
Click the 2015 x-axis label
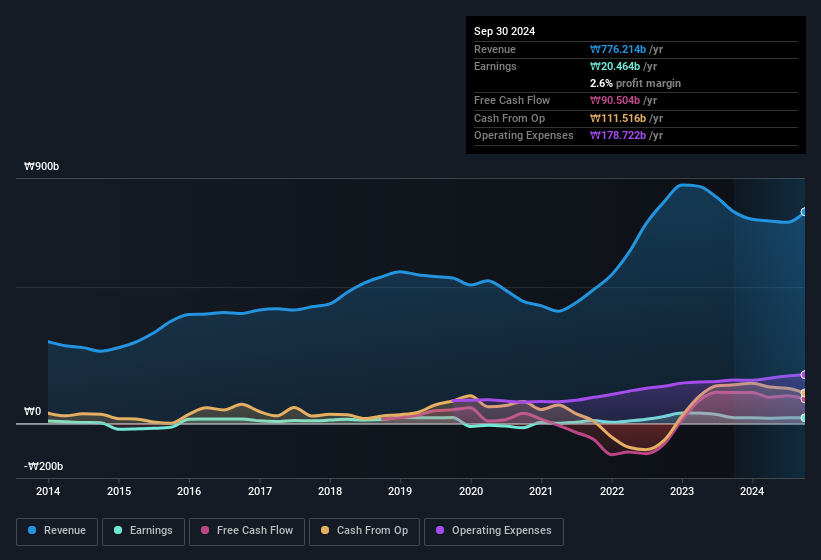point(119,491)
